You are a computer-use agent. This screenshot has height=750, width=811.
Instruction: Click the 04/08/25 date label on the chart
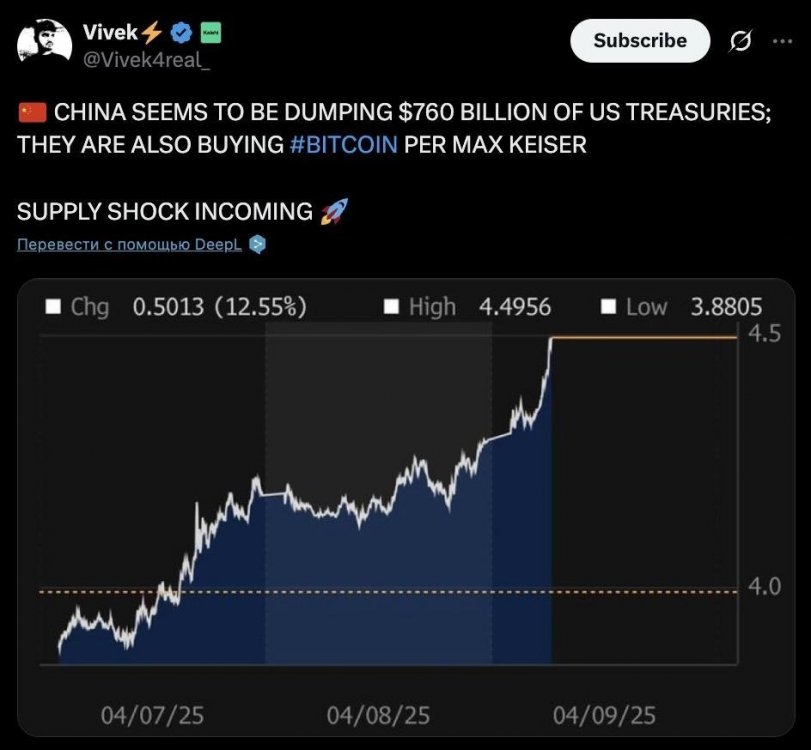click(x=378, y=714)
